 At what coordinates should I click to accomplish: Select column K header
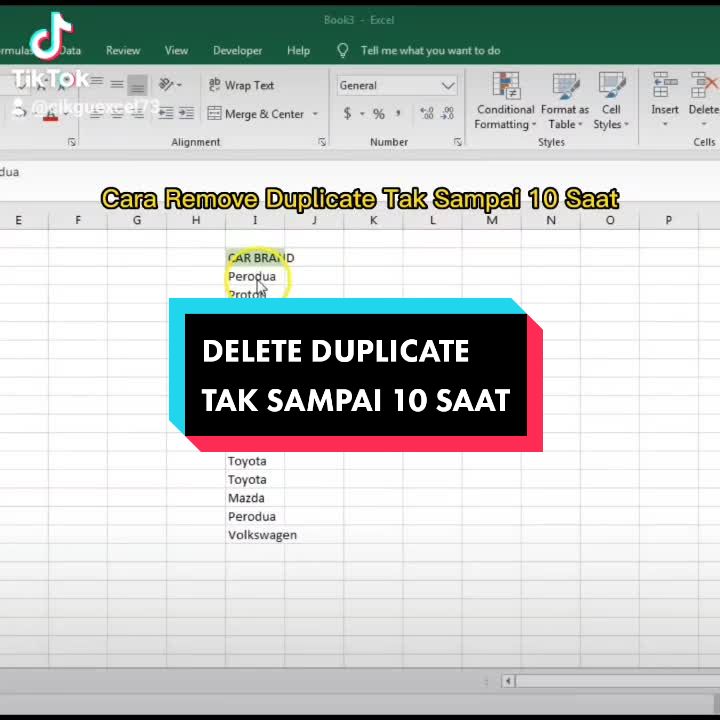(x=373, y=220)
